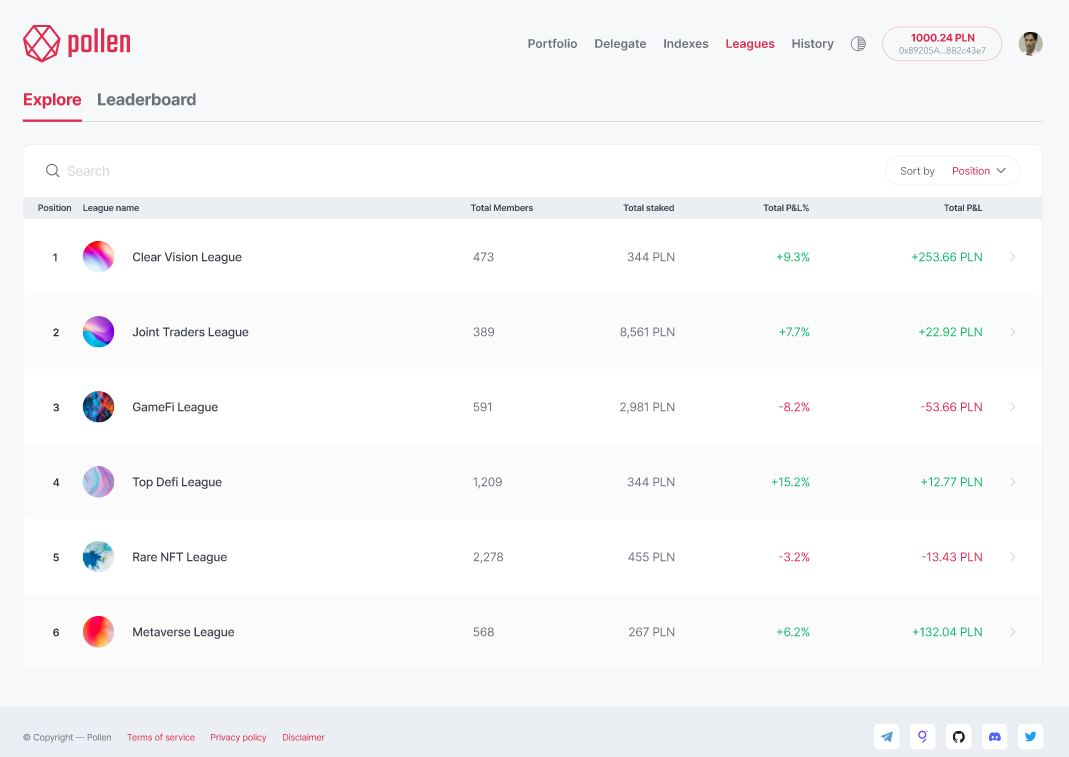The image size is (1069, 757).
Task: Open the Twitter link in footer
Action: 1030,737
